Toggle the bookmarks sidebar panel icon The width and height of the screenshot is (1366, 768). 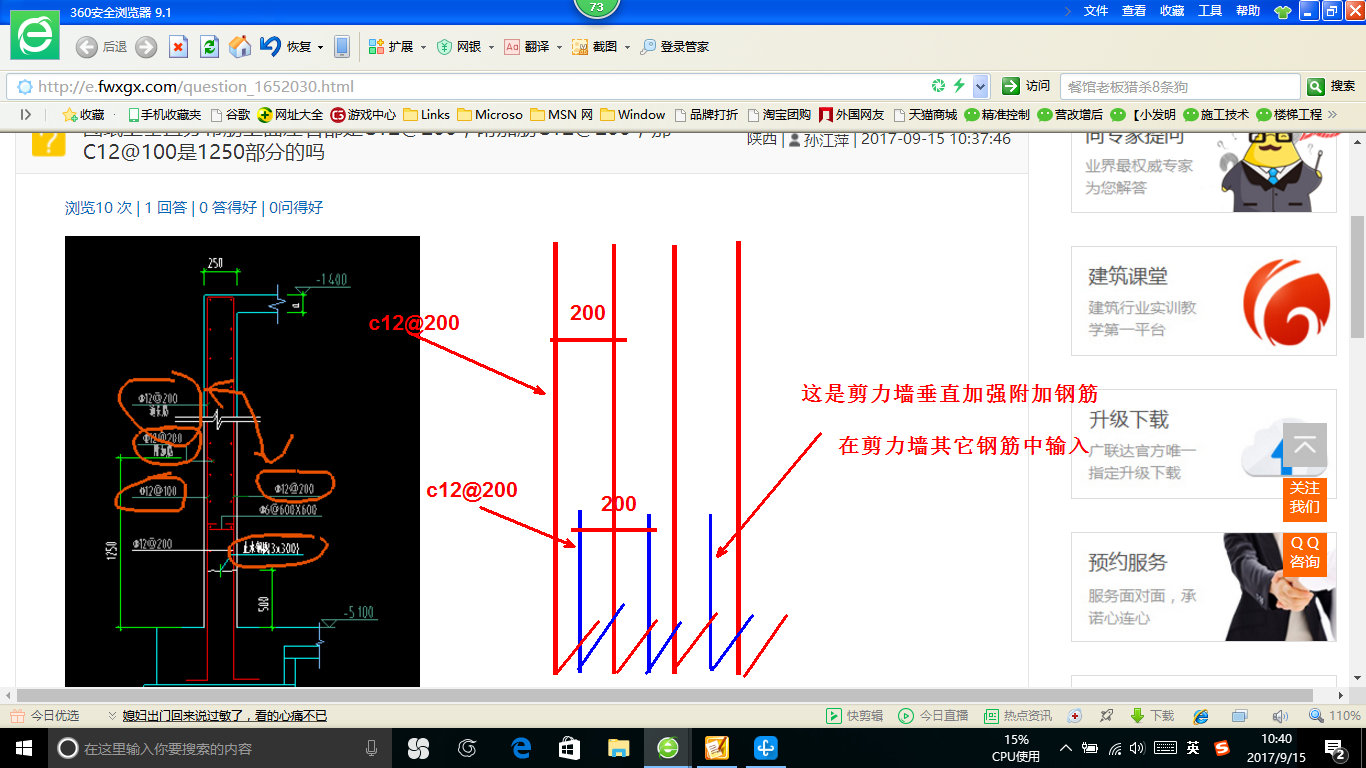click(x=26, y=115)
